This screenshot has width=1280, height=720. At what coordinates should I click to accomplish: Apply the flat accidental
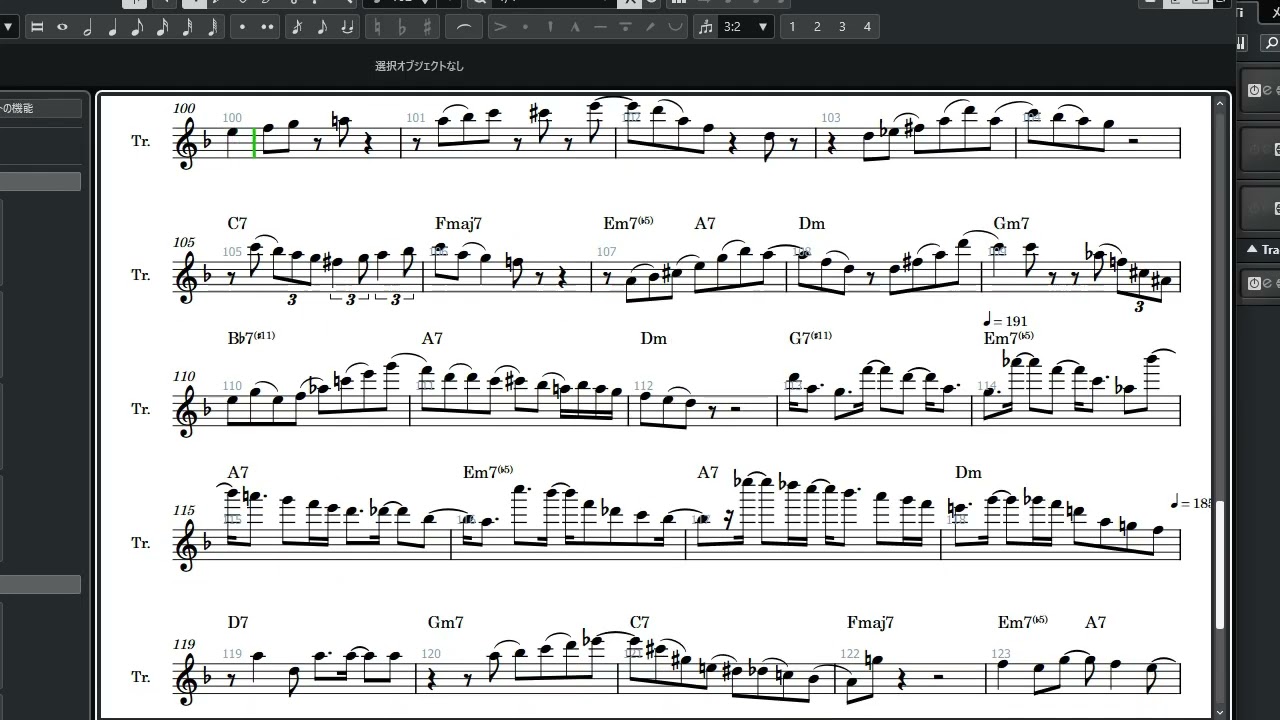pos(402,27)
